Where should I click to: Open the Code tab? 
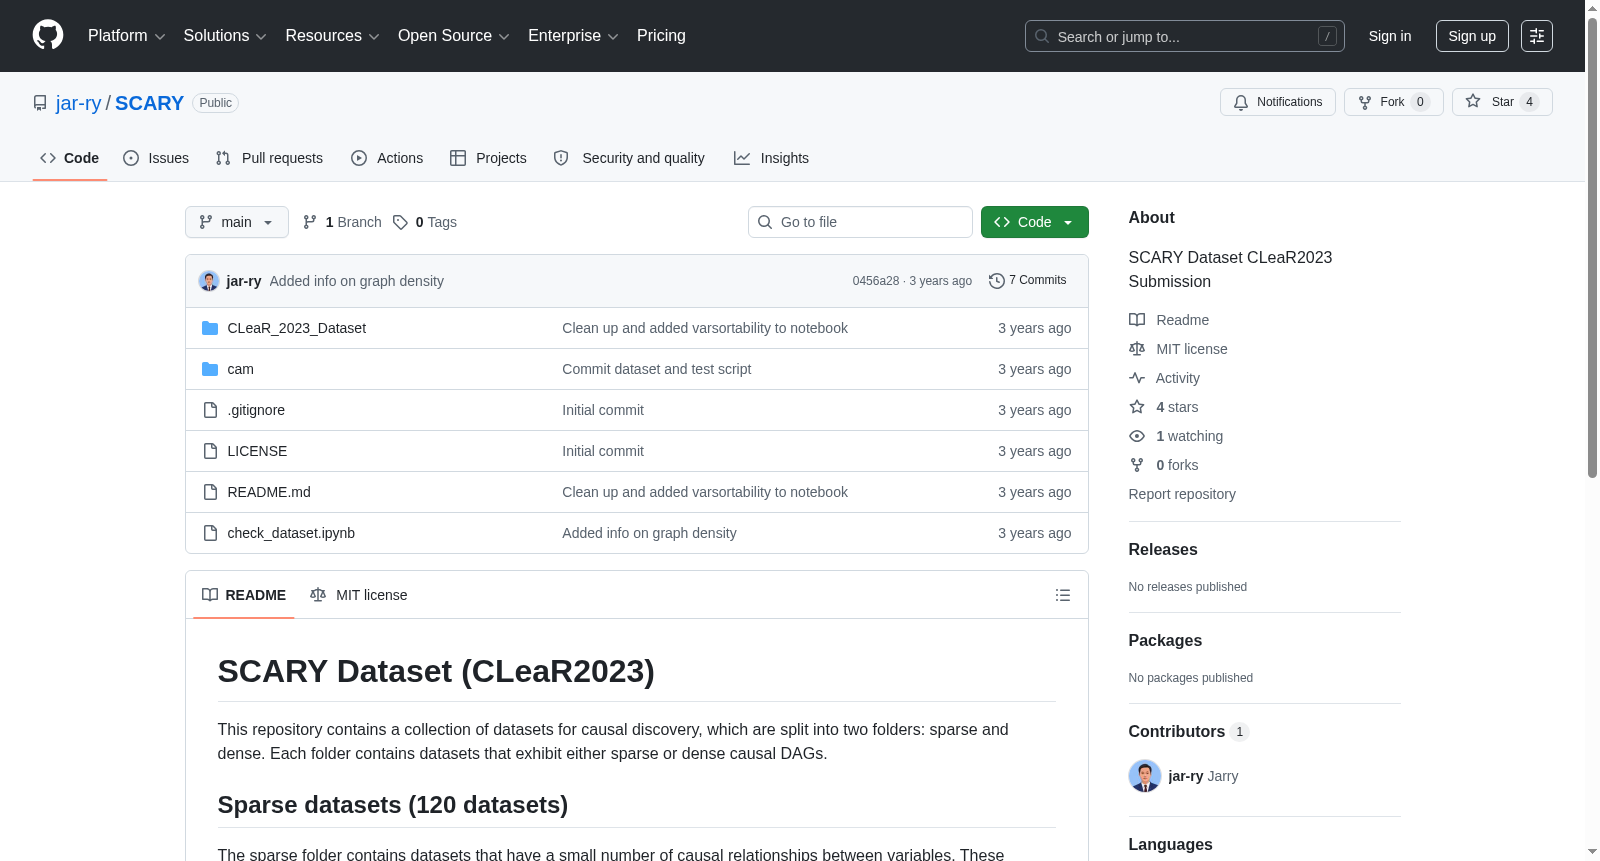click(70, 158)
